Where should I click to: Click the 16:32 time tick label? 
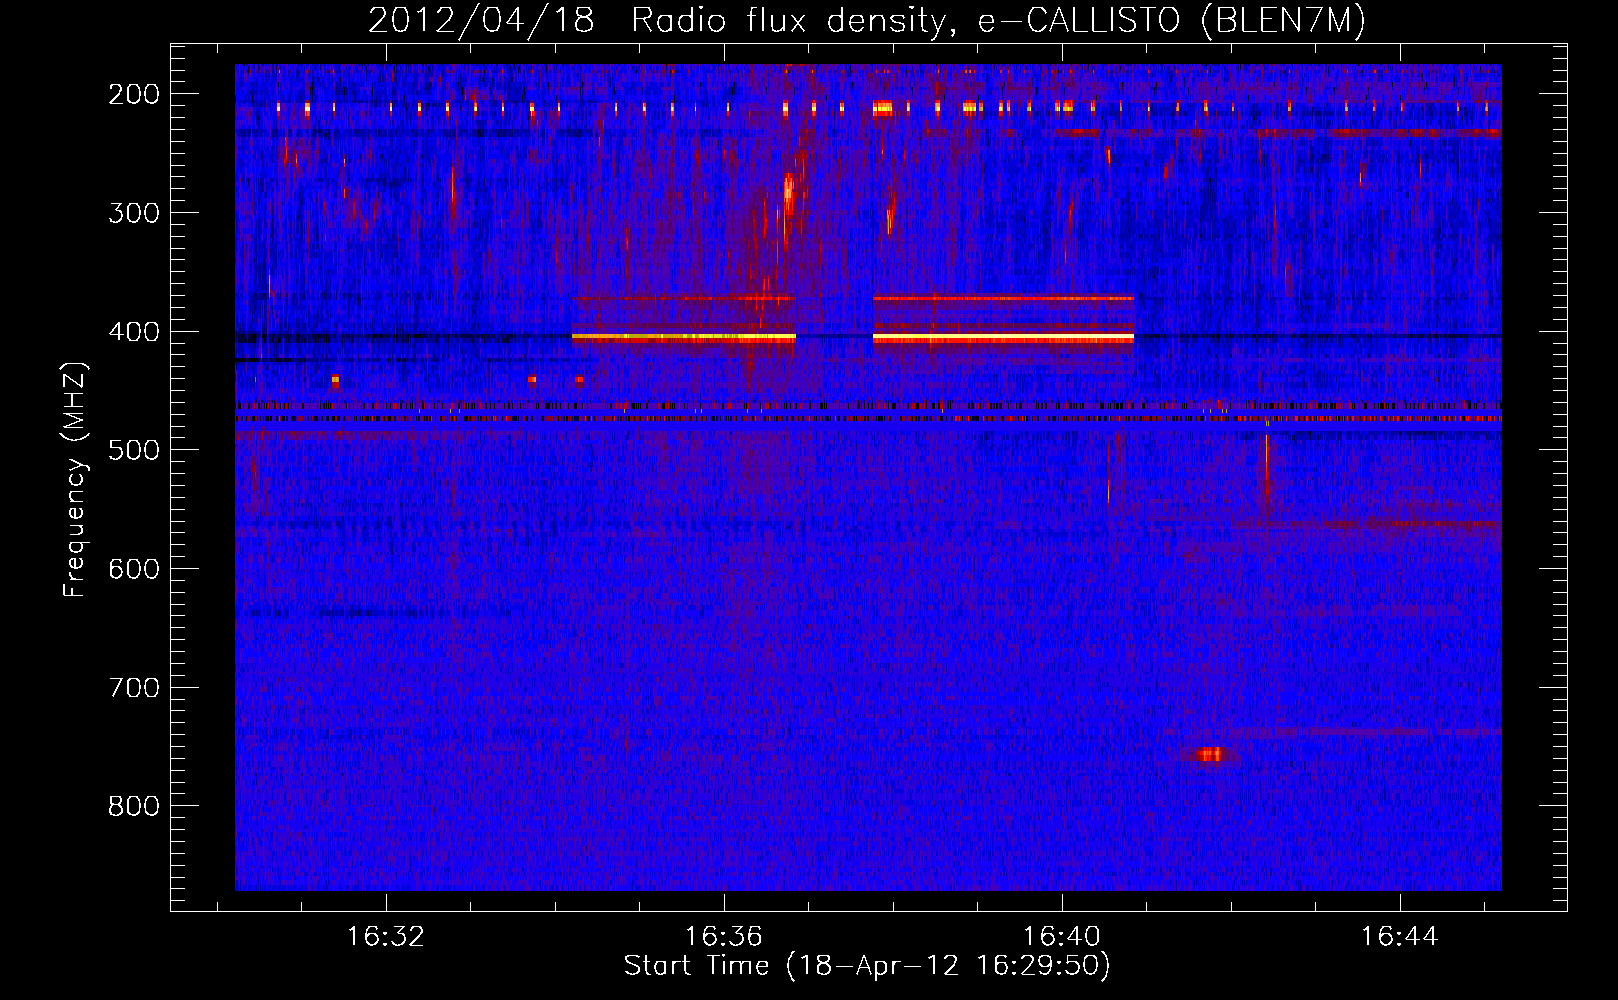[x=386, y=936]
